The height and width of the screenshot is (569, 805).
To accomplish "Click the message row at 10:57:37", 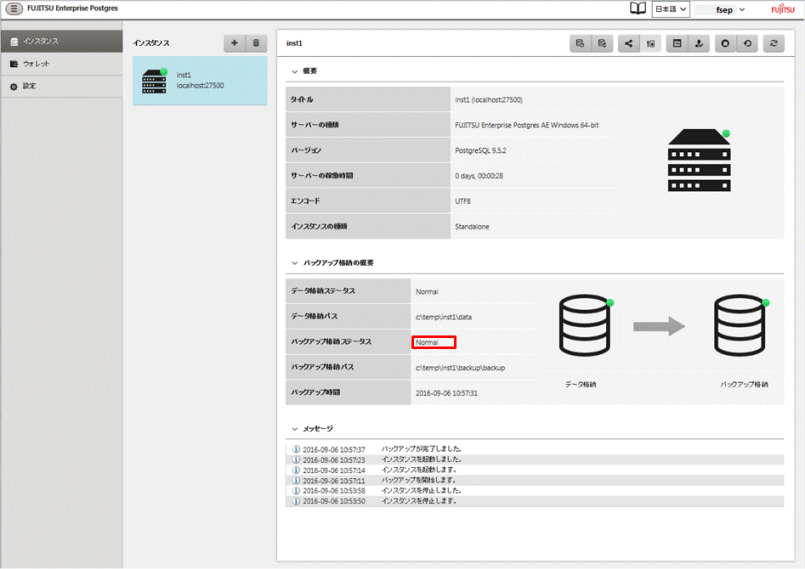I will pos(534,449).
